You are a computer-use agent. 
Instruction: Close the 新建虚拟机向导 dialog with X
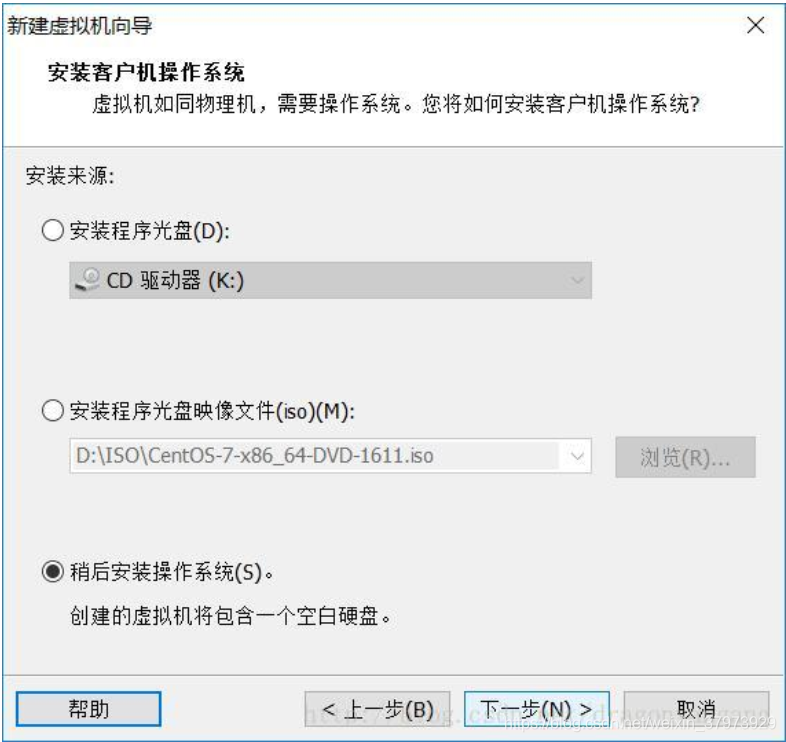click(755, 25)
